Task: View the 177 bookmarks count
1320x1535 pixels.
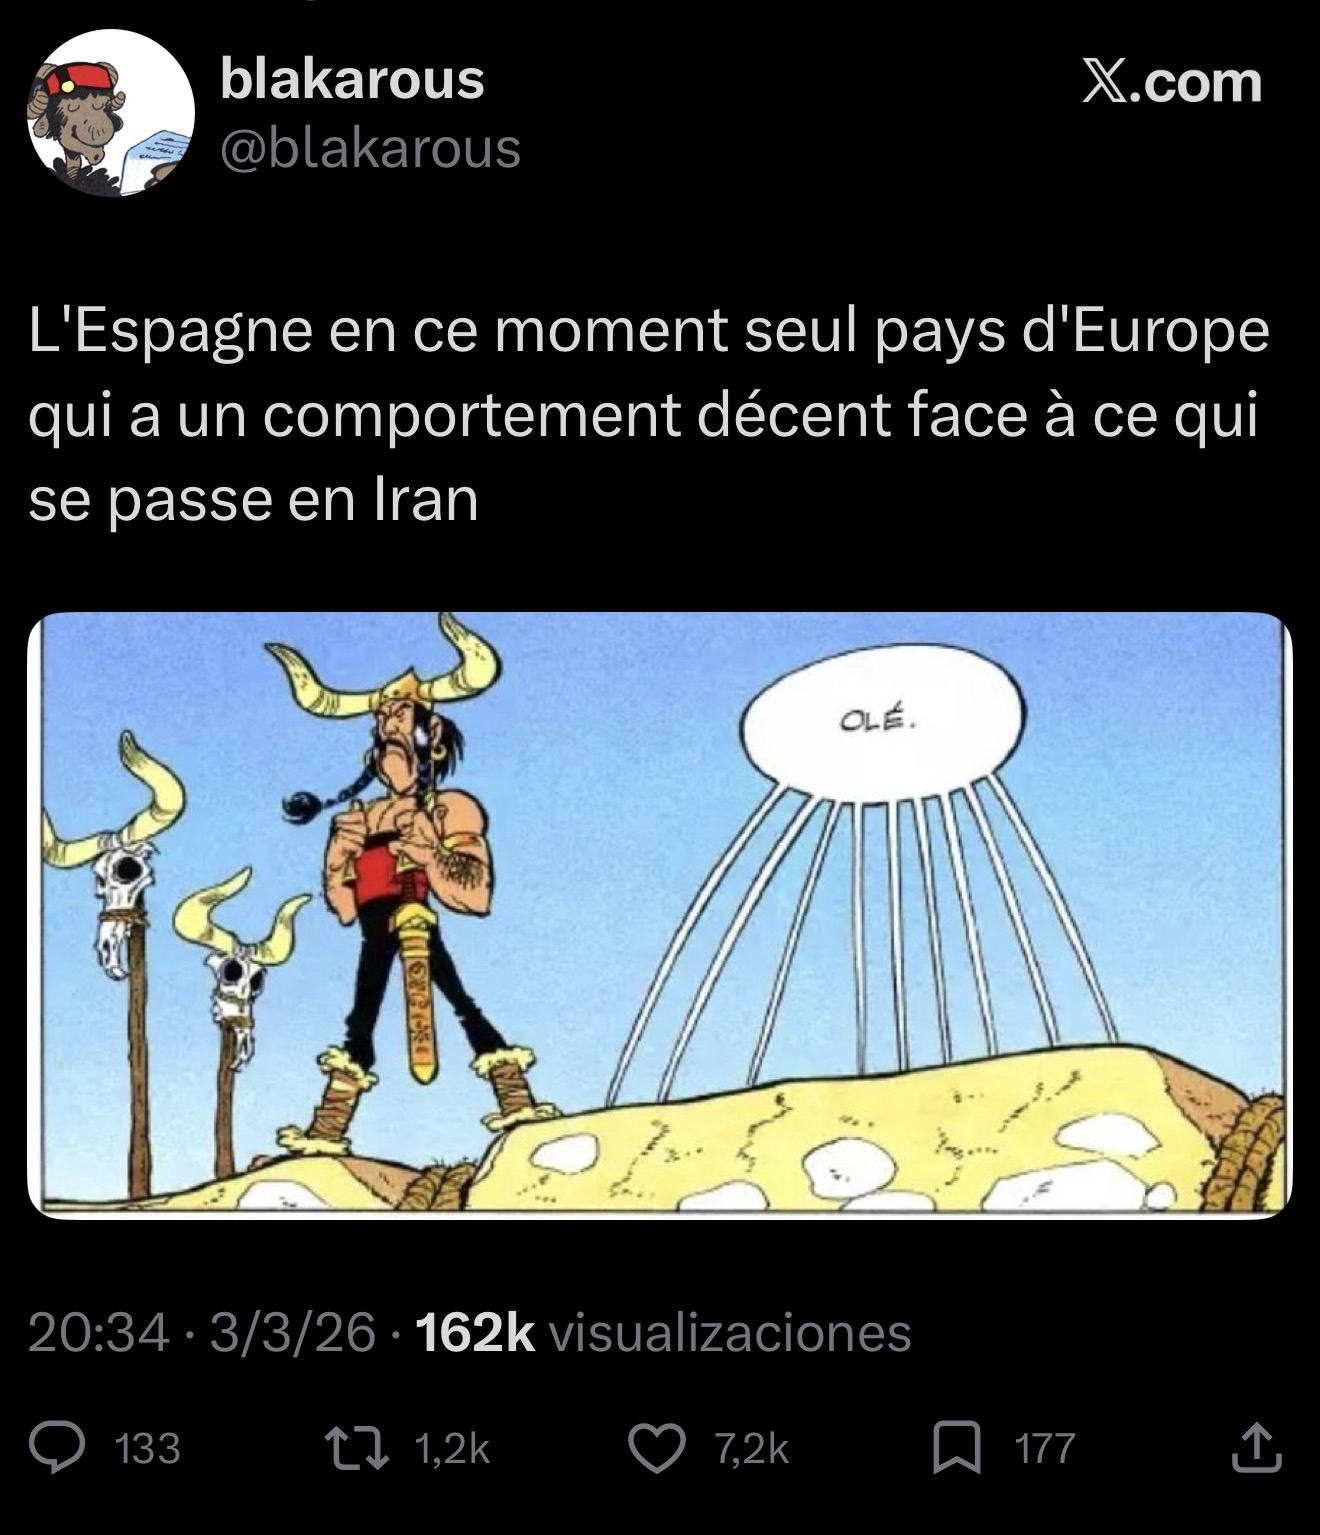Action: coord(1045,1449)
